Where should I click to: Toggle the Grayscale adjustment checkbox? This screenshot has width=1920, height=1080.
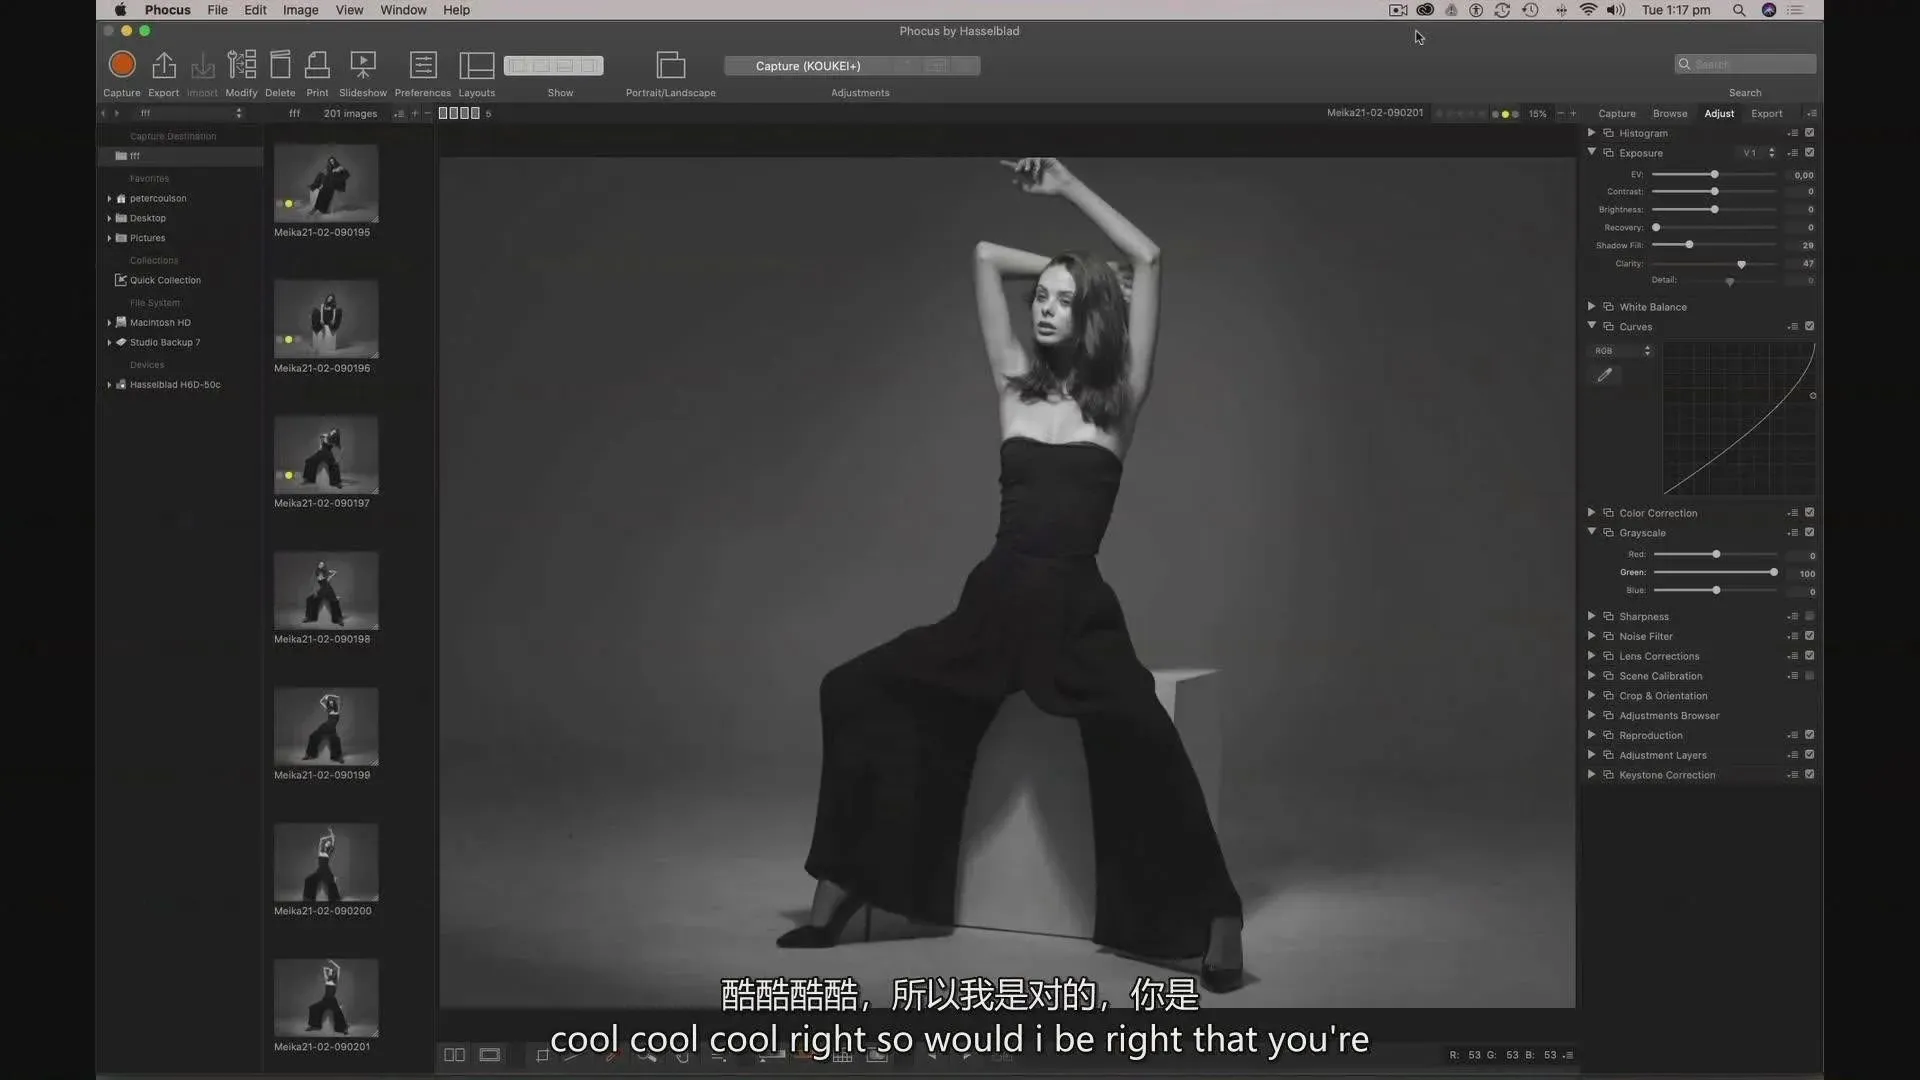point(1809,533)
